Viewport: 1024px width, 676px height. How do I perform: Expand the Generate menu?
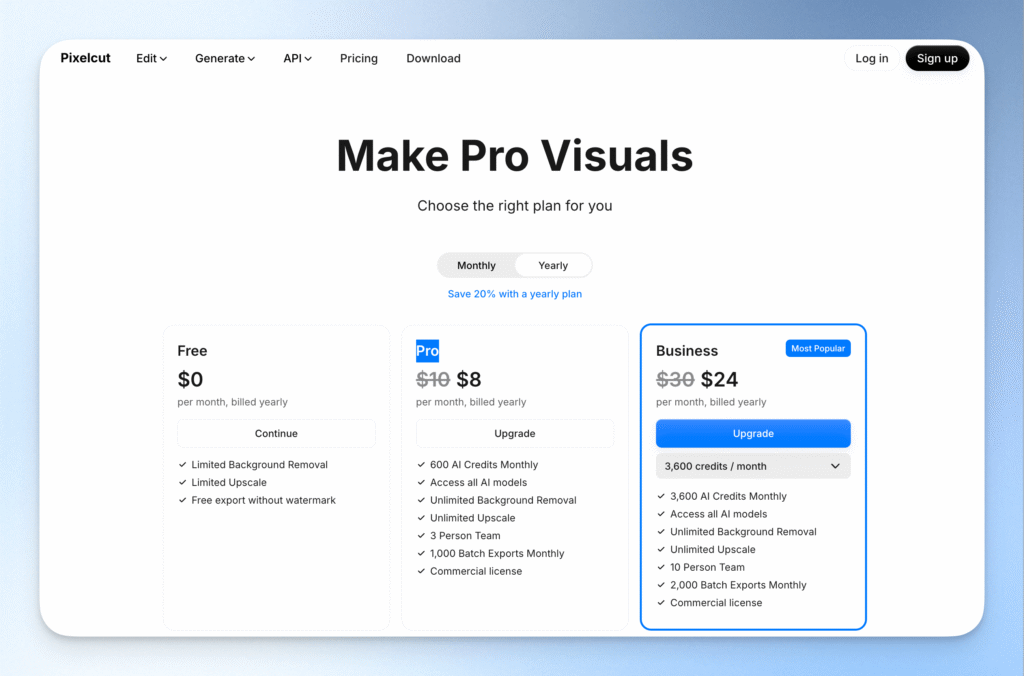(225, 58)
